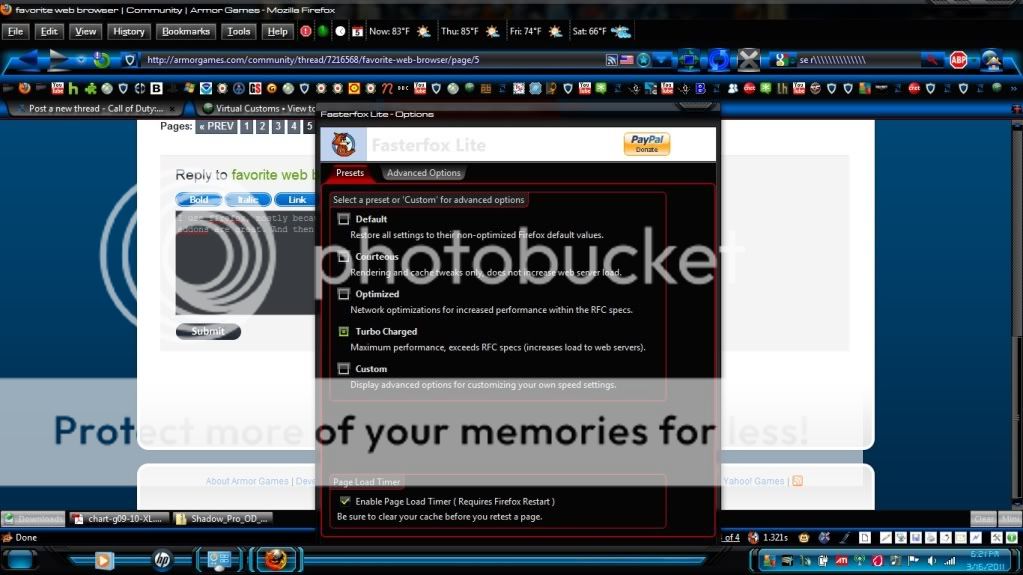Select the Default preset checkbox
The height and width of the screenshot is (575, 1023).
point(344,219)
